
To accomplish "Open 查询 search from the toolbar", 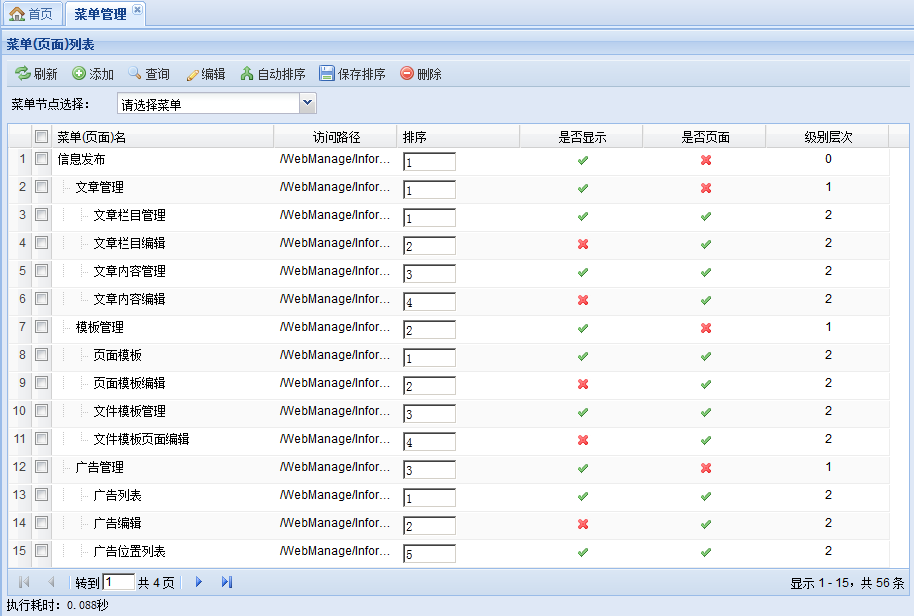I will click(x=135, y=74).
